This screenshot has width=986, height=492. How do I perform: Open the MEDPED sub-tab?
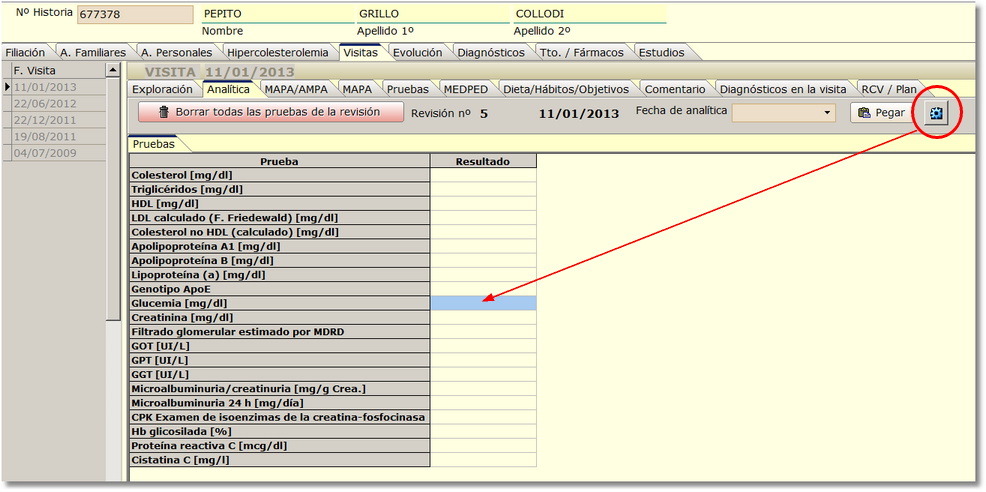[x=466, y=89]
